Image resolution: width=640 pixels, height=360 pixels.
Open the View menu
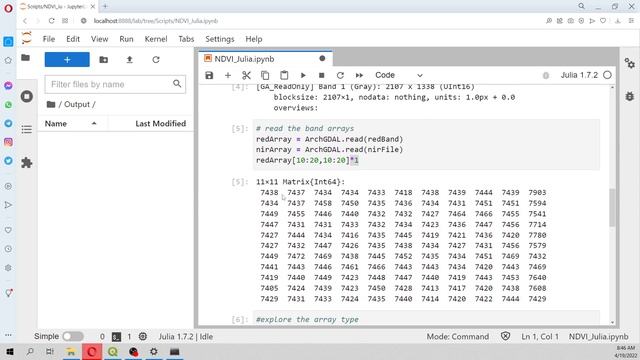coord(99,39)
